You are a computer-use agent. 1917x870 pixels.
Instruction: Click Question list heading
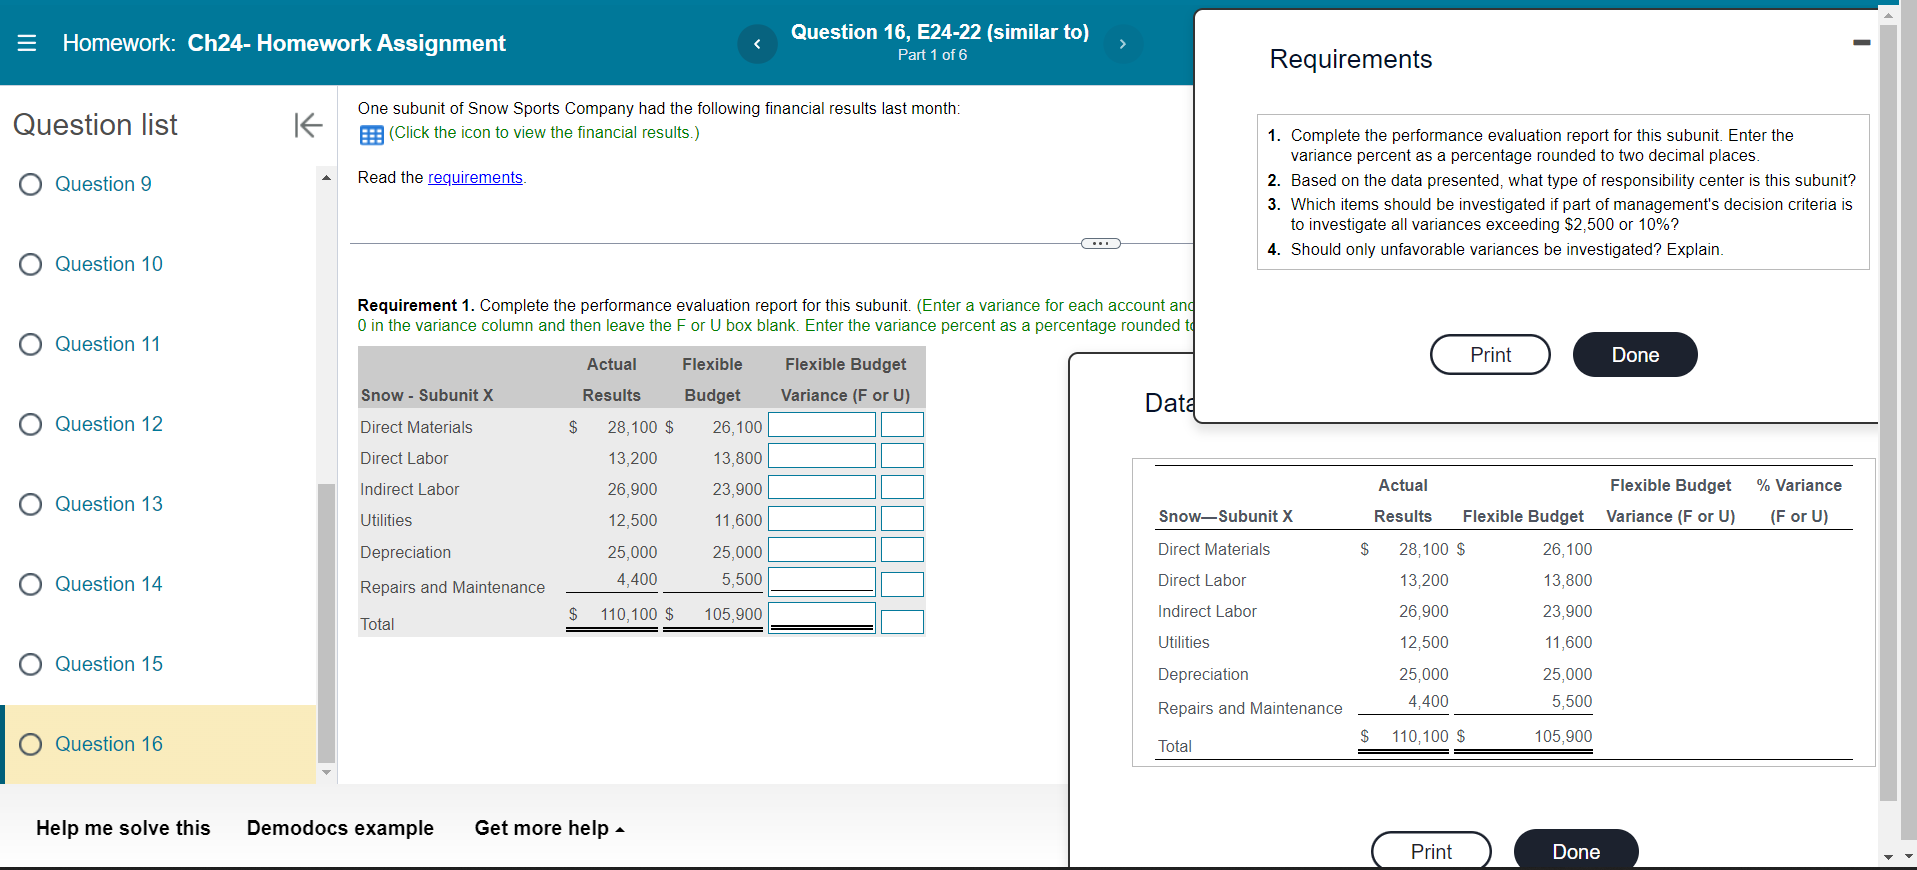coord(95,125)
